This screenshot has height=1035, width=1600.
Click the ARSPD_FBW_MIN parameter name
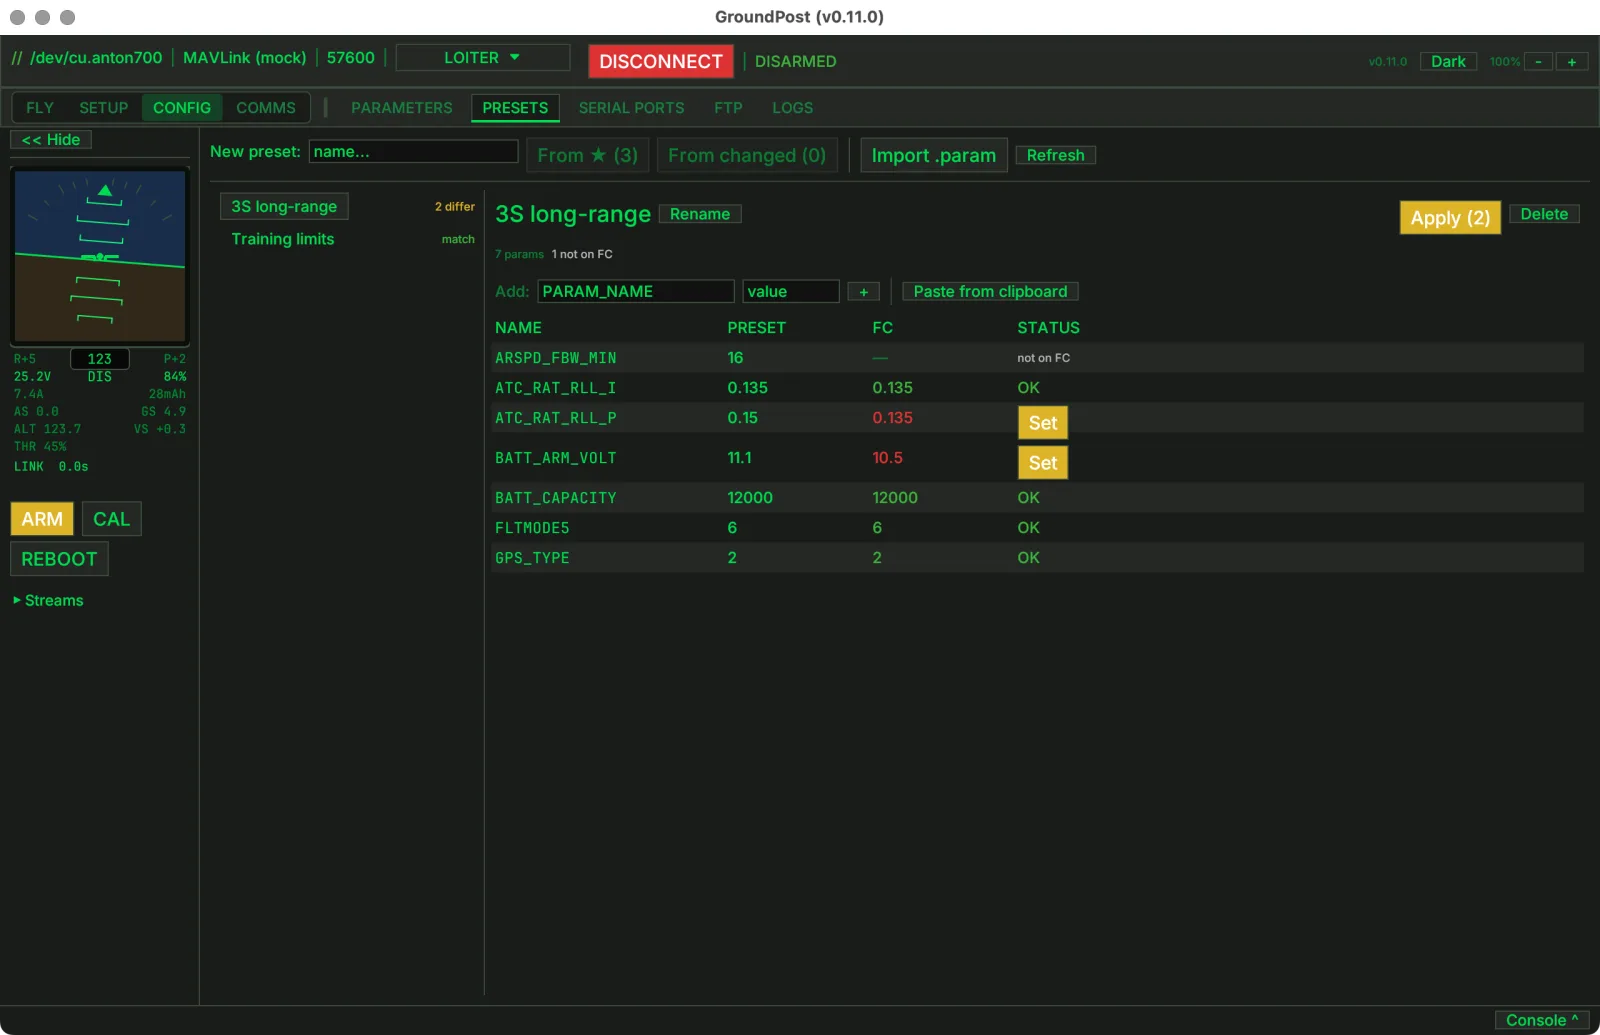[x=555, y=358]
